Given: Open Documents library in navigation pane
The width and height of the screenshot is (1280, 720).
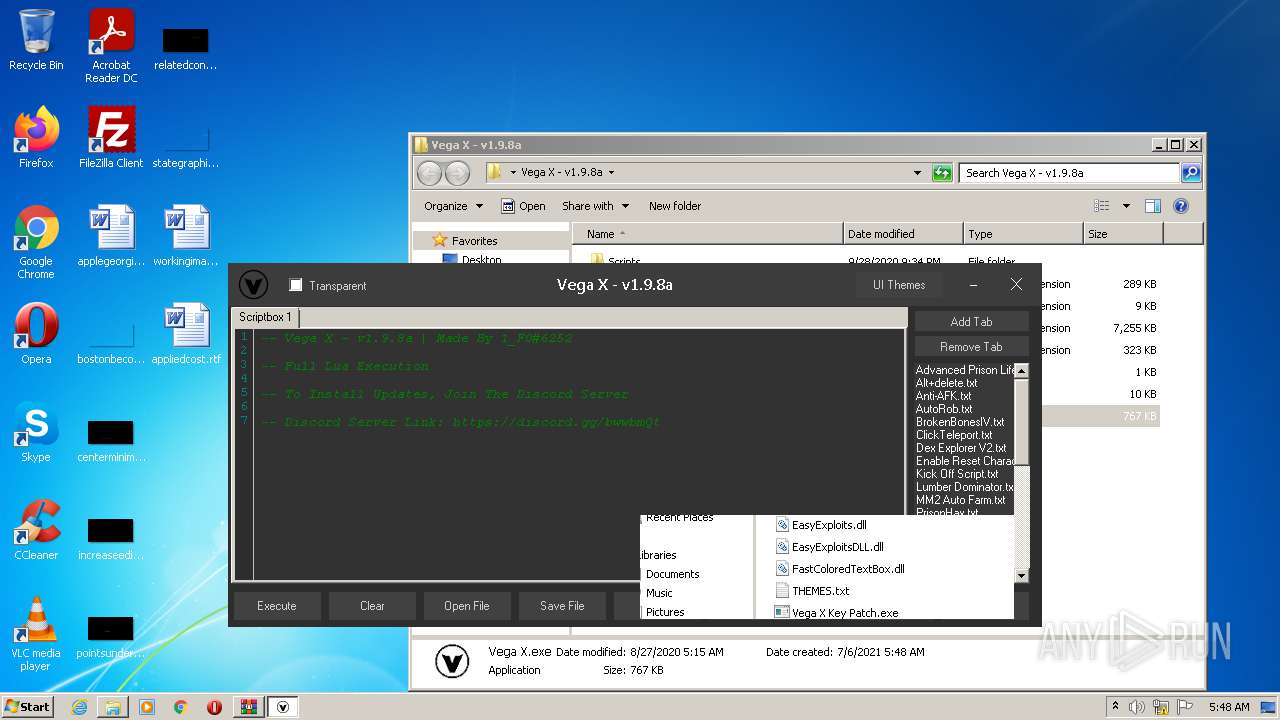Looking at the screenshot, I should (x=672, y=574).
